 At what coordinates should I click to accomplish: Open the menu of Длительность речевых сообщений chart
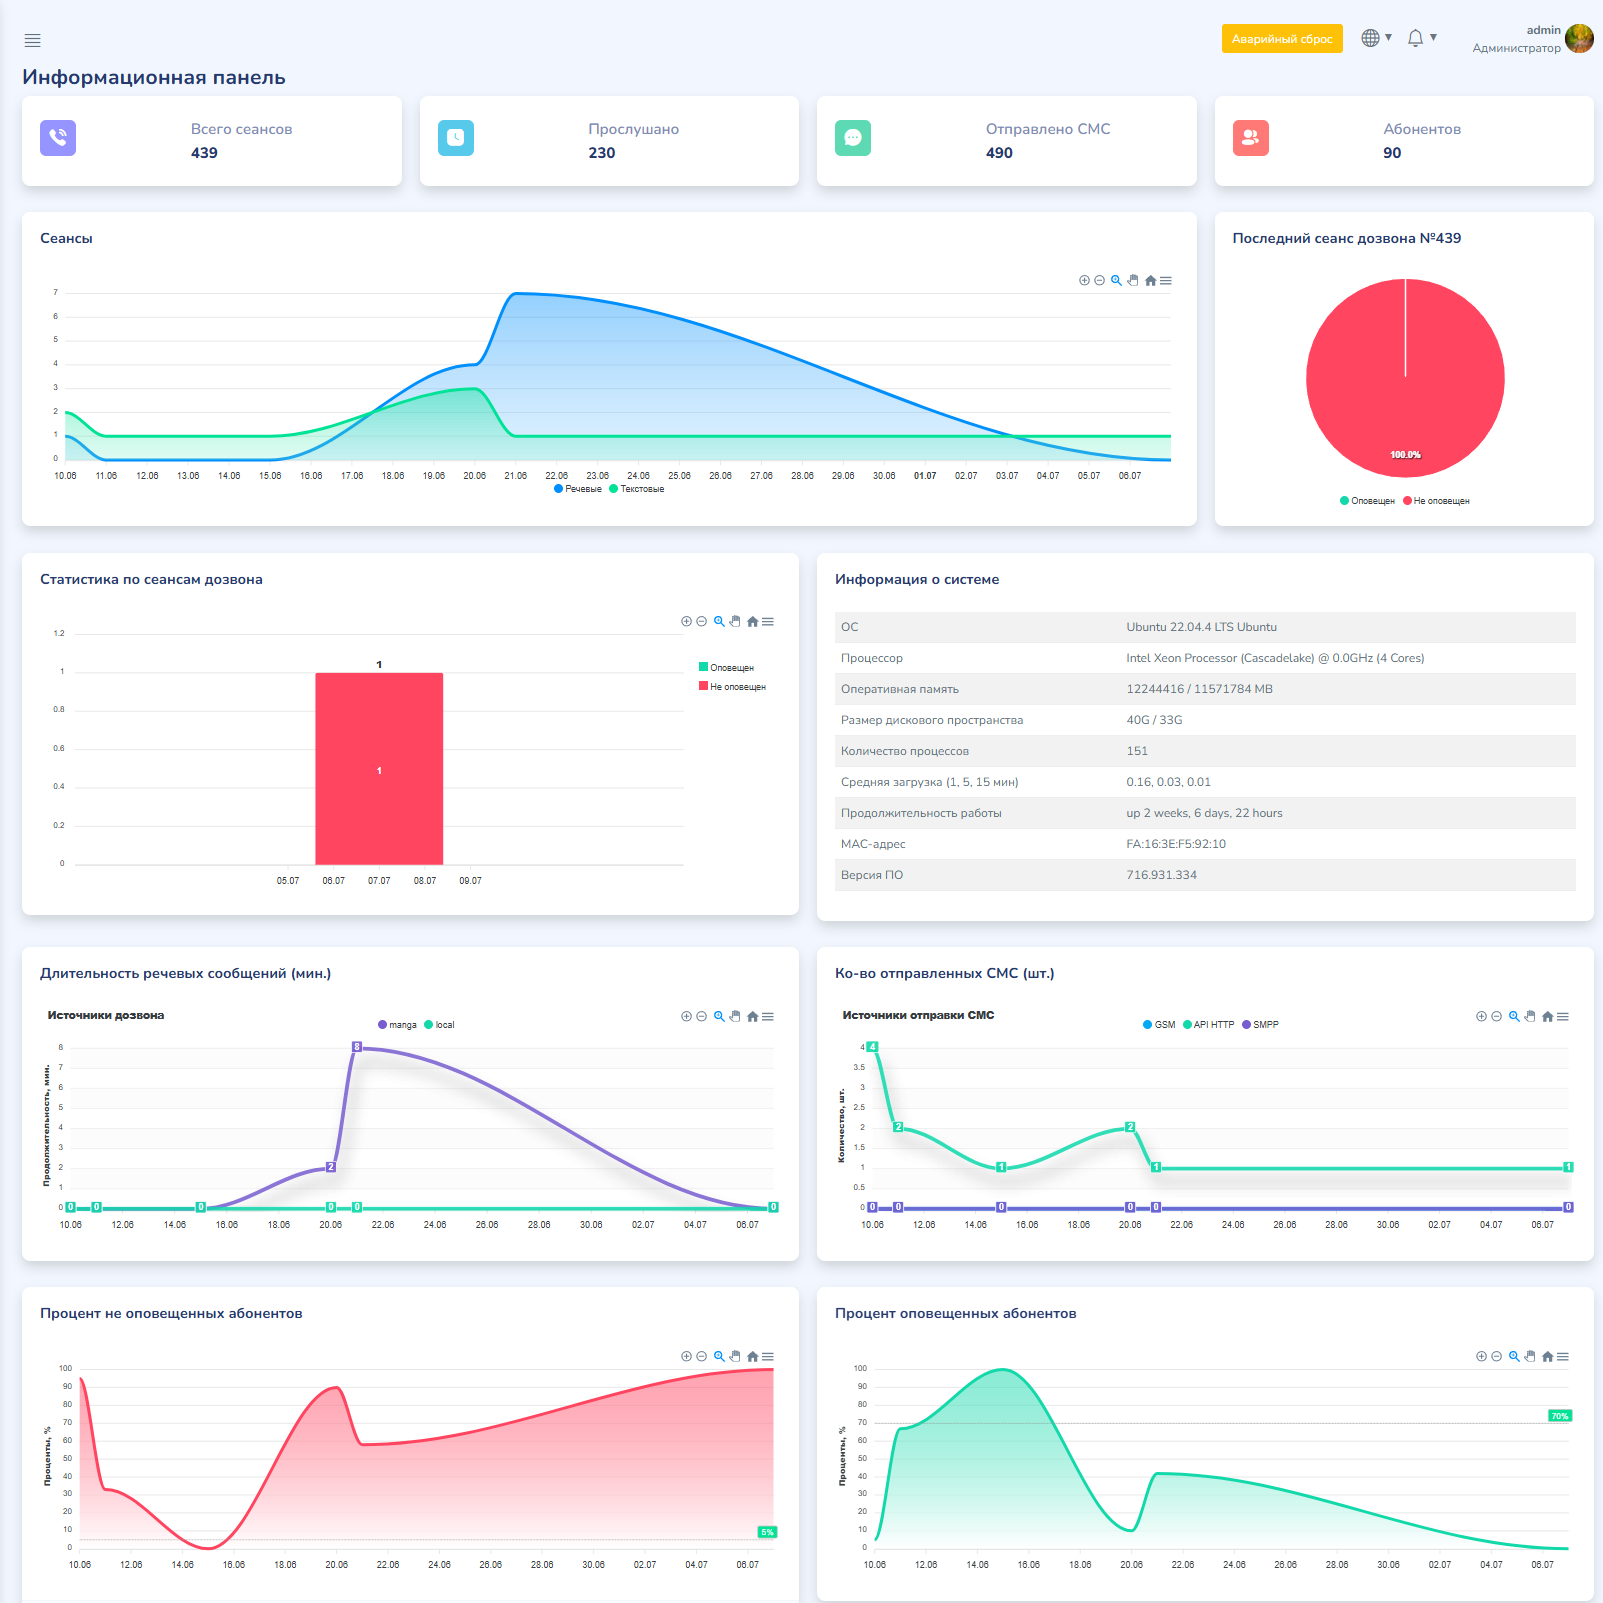768,1017
